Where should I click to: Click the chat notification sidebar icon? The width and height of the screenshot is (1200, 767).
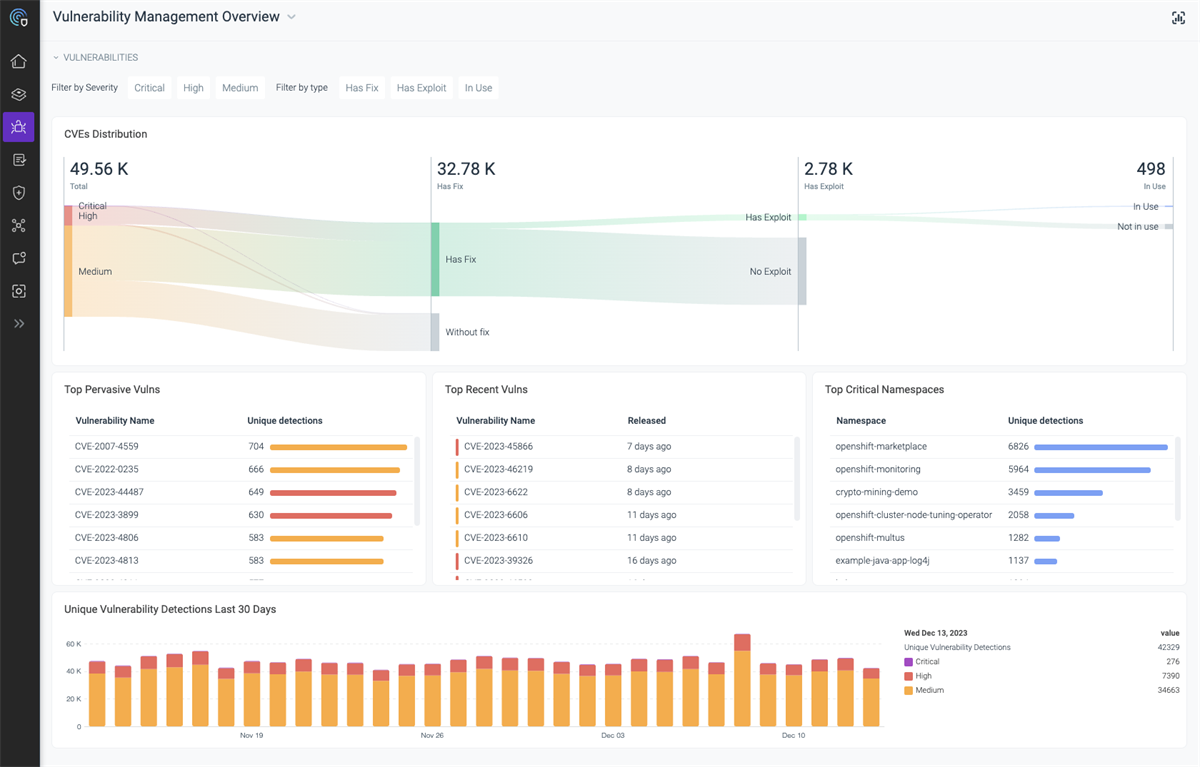pos(18,258)
